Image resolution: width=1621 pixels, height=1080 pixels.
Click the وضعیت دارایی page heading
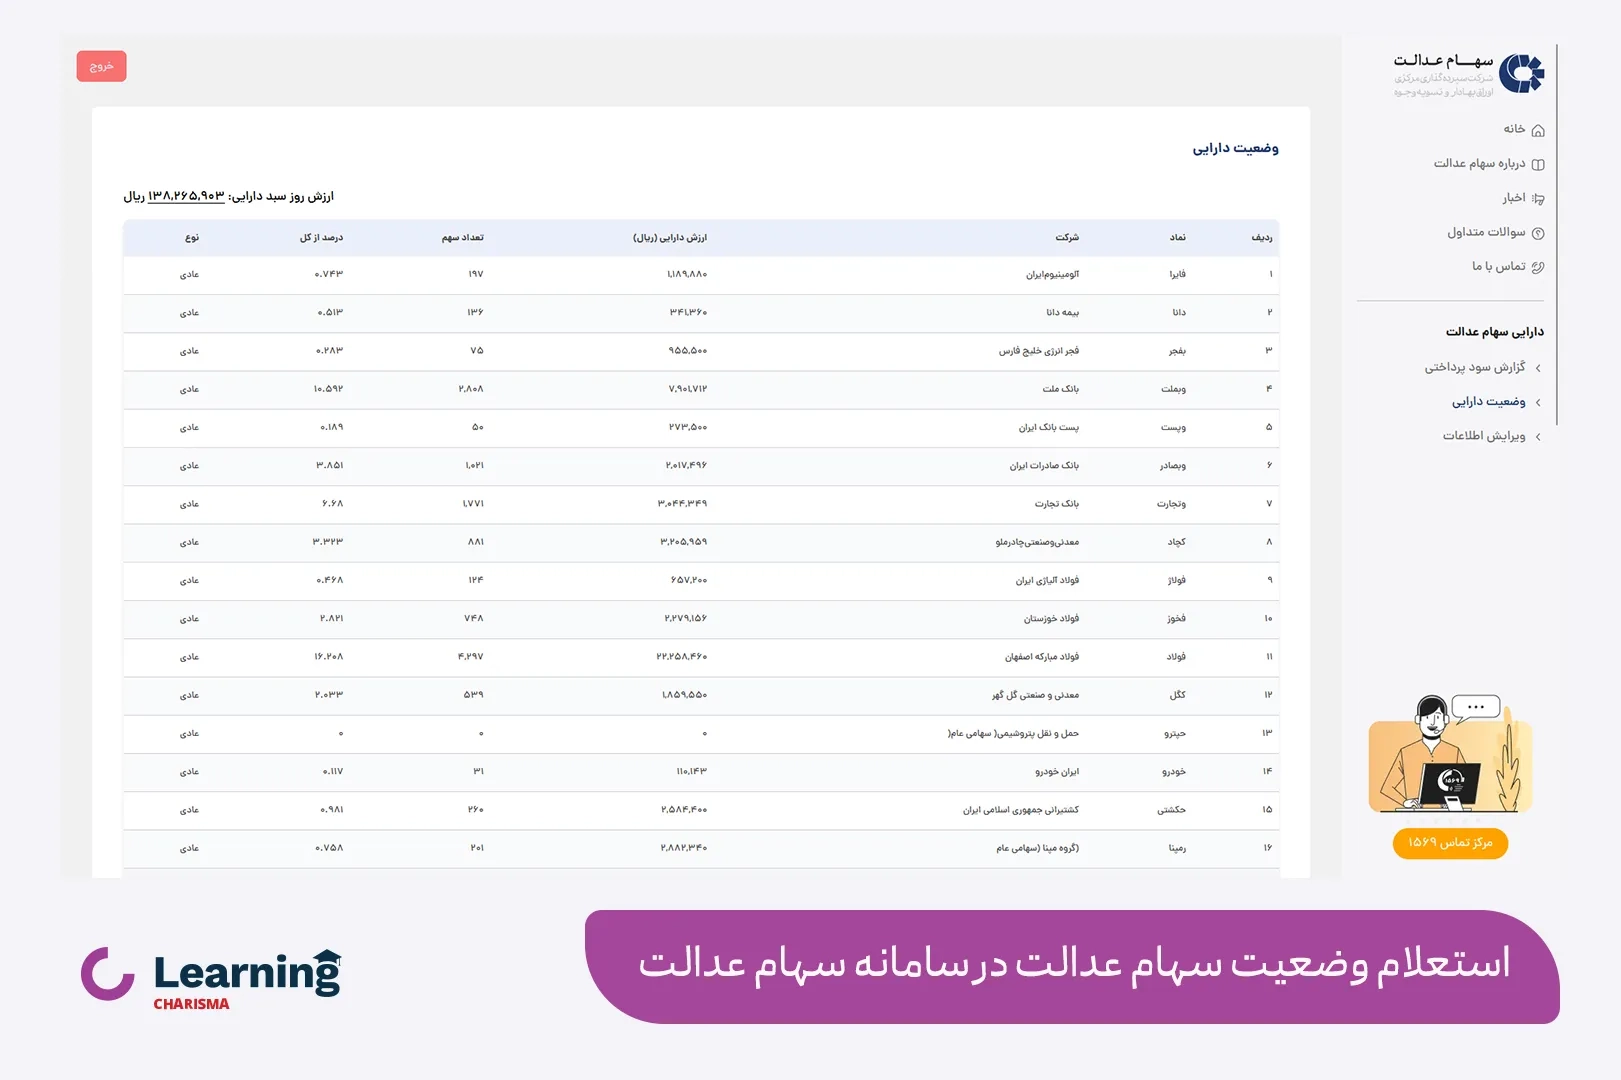pos(1235,148)
